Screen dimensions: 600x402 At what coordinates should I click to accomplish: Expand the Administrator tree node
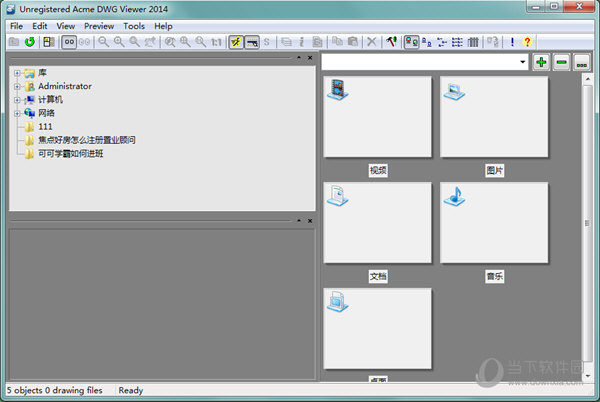pos(17,86)
